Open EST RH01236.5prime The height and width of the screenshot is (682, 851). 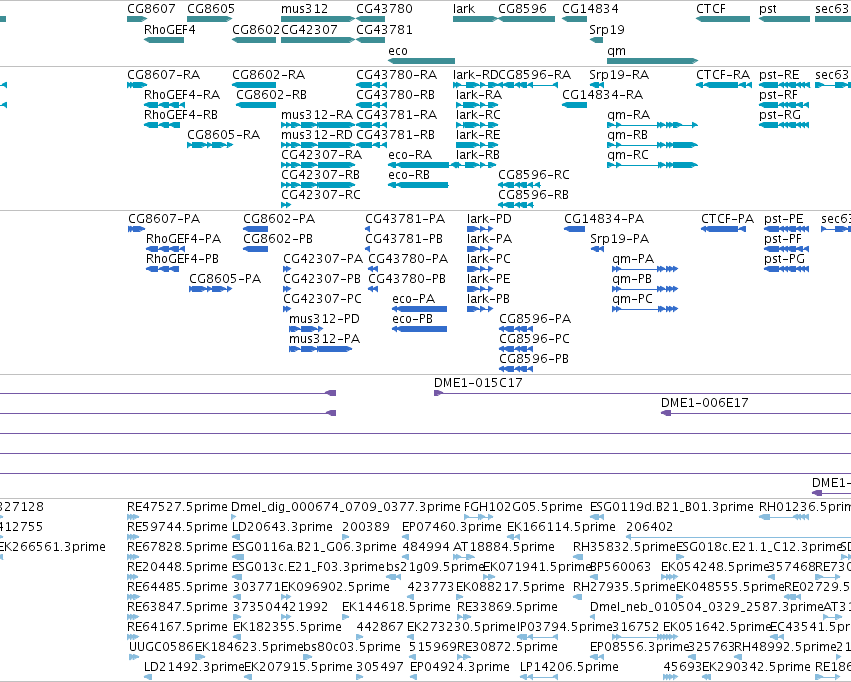coord(805,507)
